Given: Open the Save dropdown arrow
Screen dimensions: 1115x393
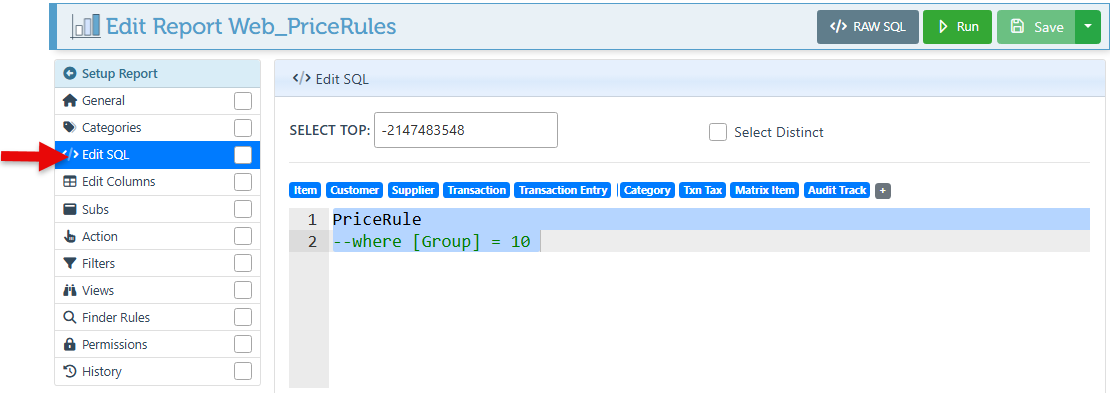Looking at the screenshot, I should coord(1088,27).
